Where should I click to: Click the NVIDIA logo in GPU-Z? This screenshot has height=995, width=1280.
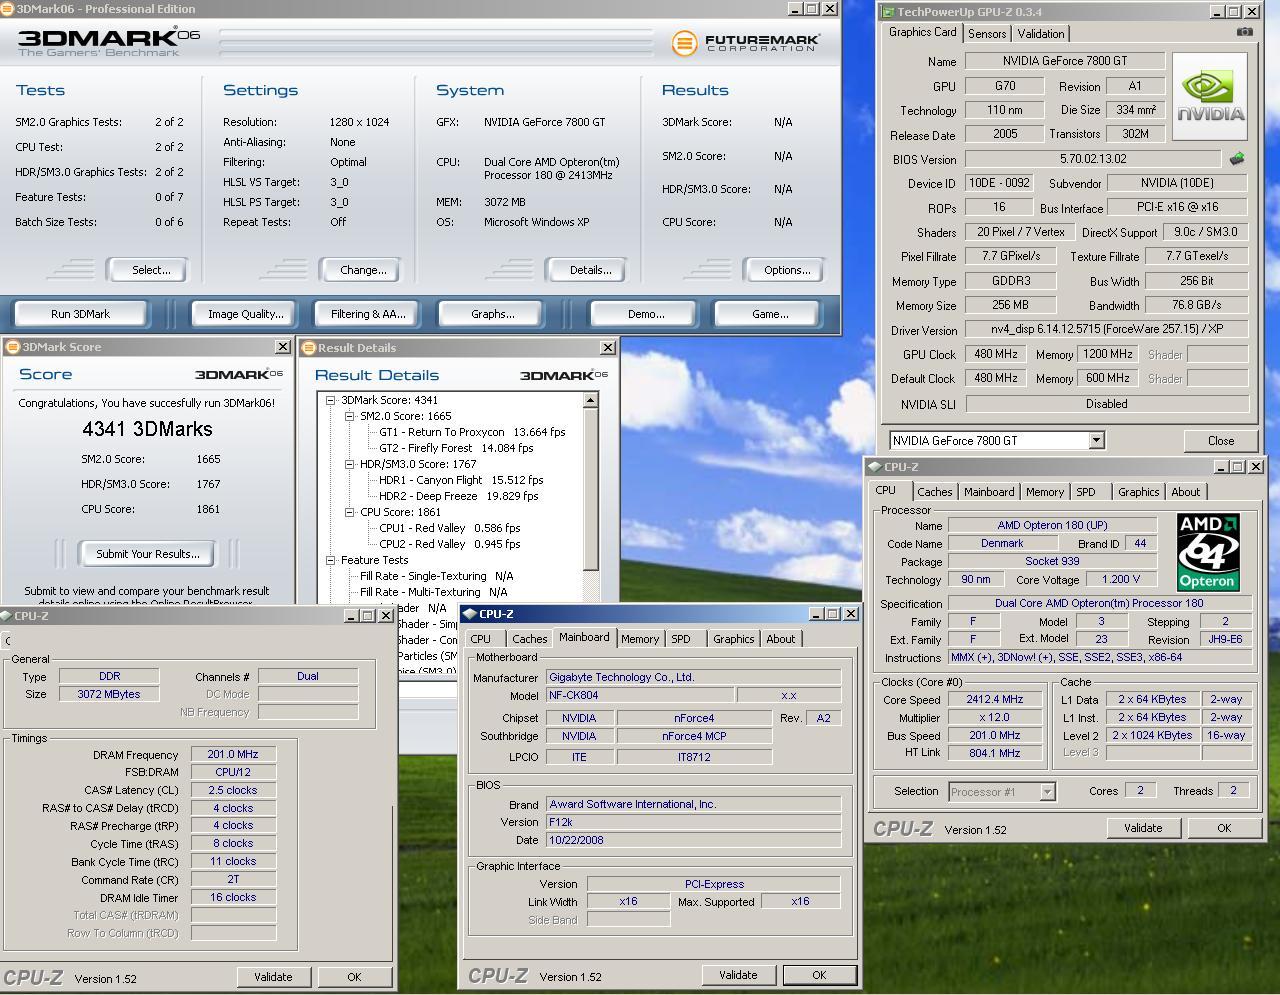[x=1210, y=96]
